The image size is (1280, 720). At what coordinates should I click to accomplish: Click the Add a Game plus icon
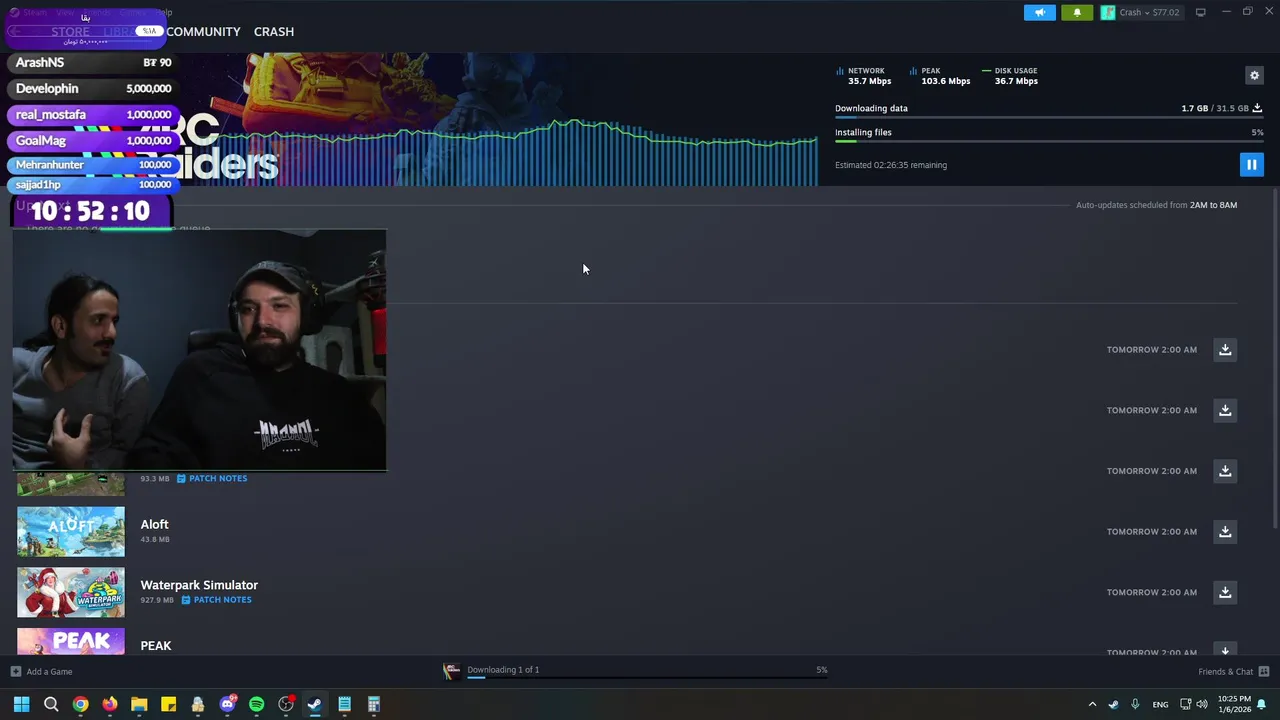pyautogui.click(x=15, y=672)
